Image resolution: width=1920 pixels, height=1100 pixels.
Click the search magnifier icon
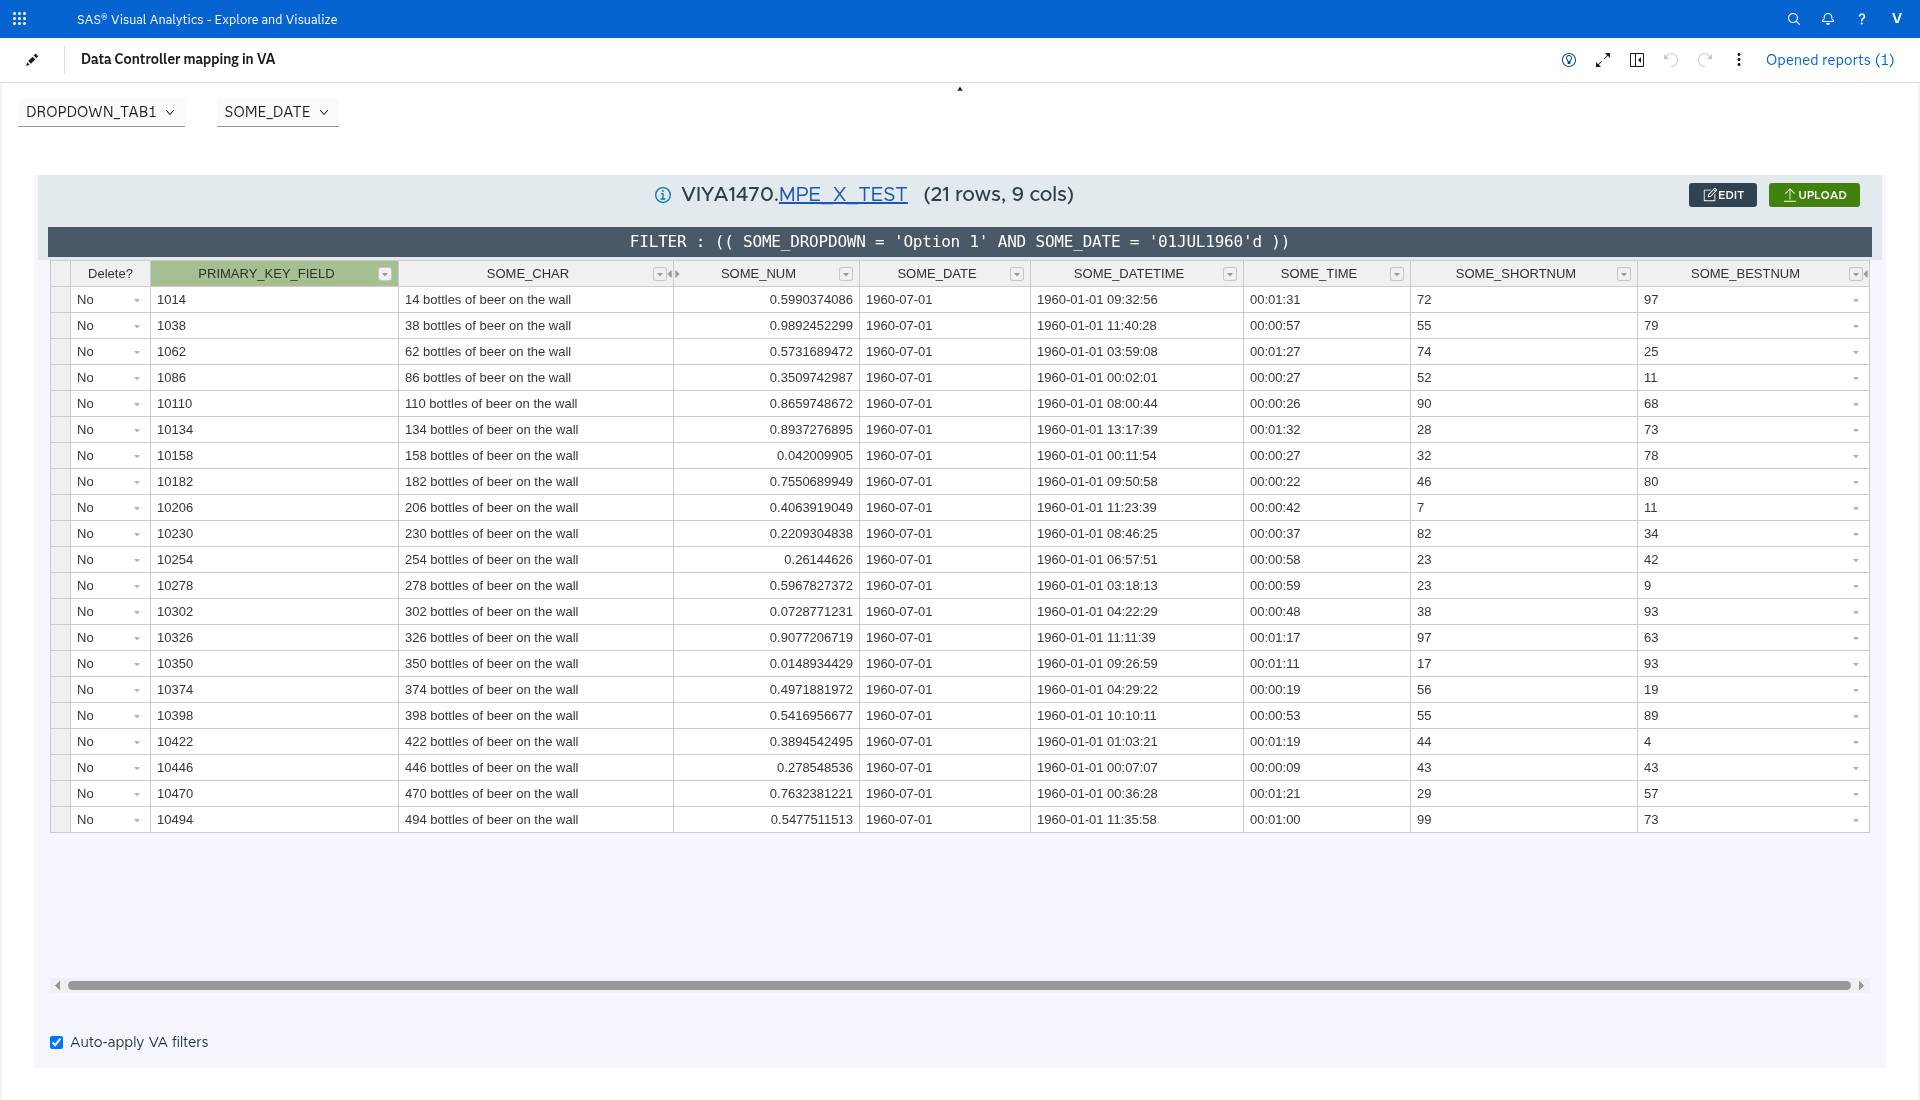(1794, 19)
